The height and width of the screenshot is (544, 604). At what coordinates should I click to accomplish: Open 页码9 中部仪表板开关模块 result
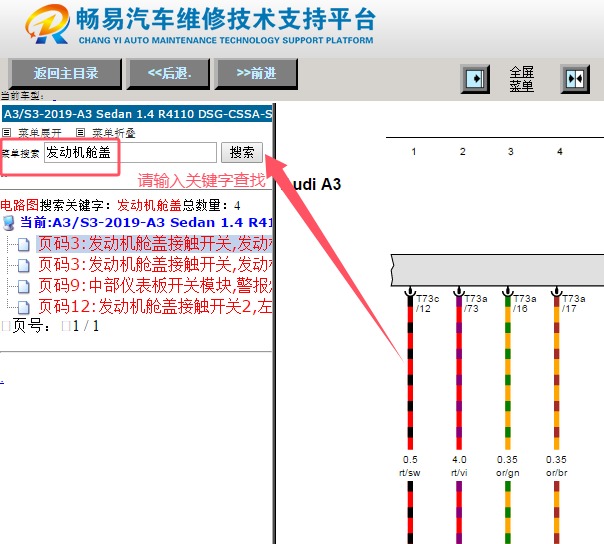(x=155, y=285)
